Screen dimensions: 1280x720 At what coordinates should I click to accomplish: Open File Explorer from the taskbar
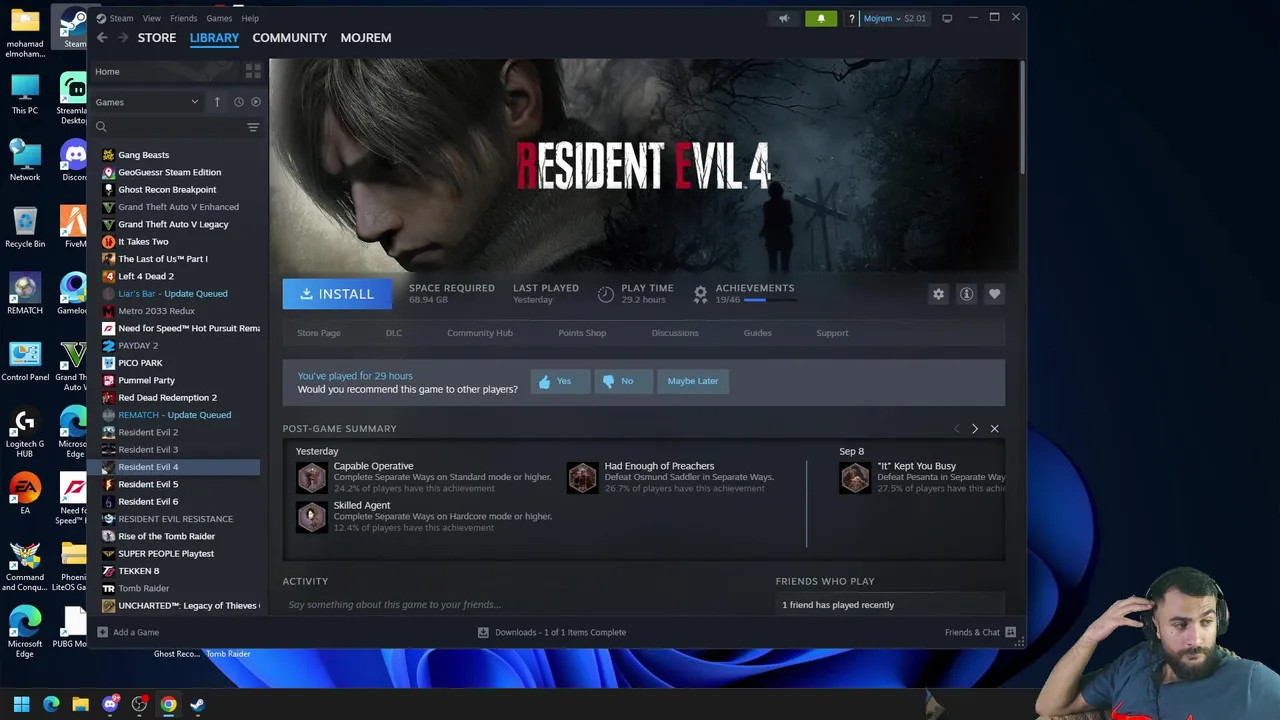point(80,704)
